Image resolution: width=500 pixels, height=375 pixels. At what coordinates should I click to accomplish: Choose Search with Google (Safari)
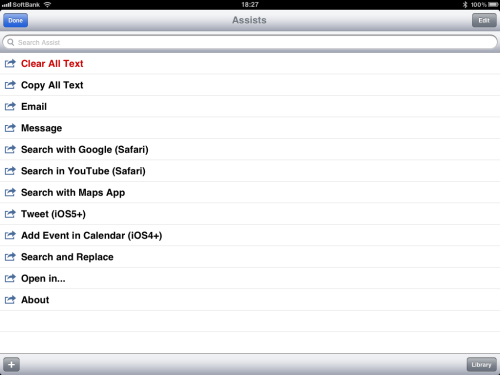250,149
